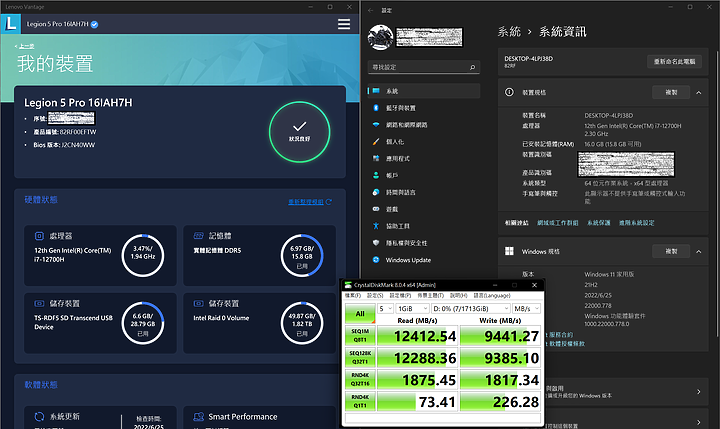720x429 pixels.
Task: Open the Lenovo Vantage hamburger menu
Action: tap(344, 24)
